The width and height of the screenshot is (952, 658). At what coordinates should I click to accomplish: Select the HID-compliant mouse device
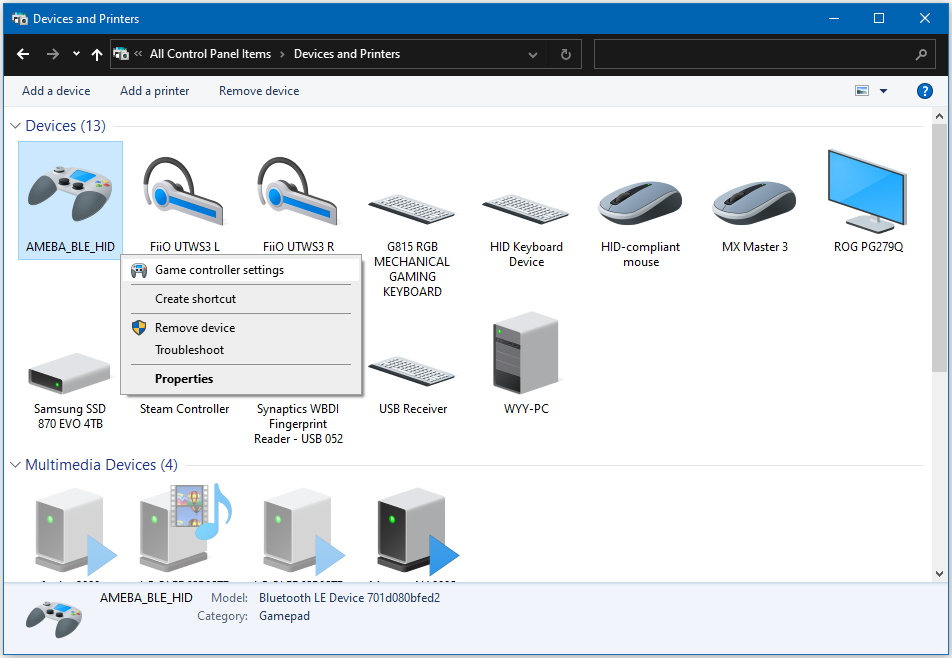tap(640, 202)
